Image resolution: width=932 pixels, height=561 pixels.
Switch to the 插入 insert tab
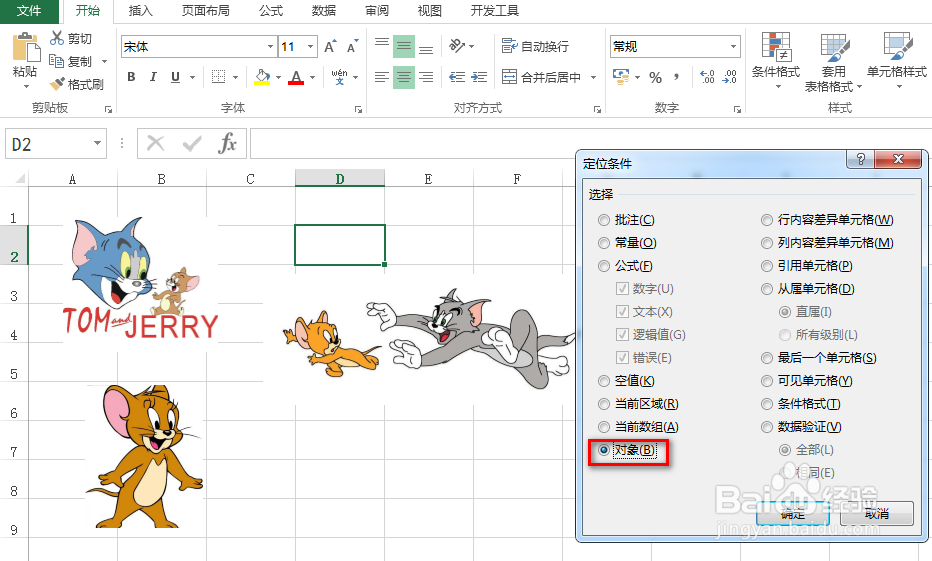pyautogui.click(x=140, y=11)
